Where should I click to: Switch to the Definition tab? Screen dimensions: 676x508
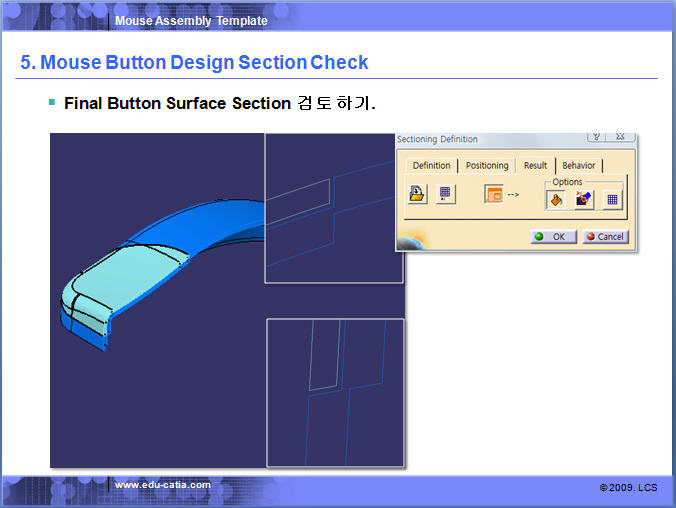click(x=431, y=165)
